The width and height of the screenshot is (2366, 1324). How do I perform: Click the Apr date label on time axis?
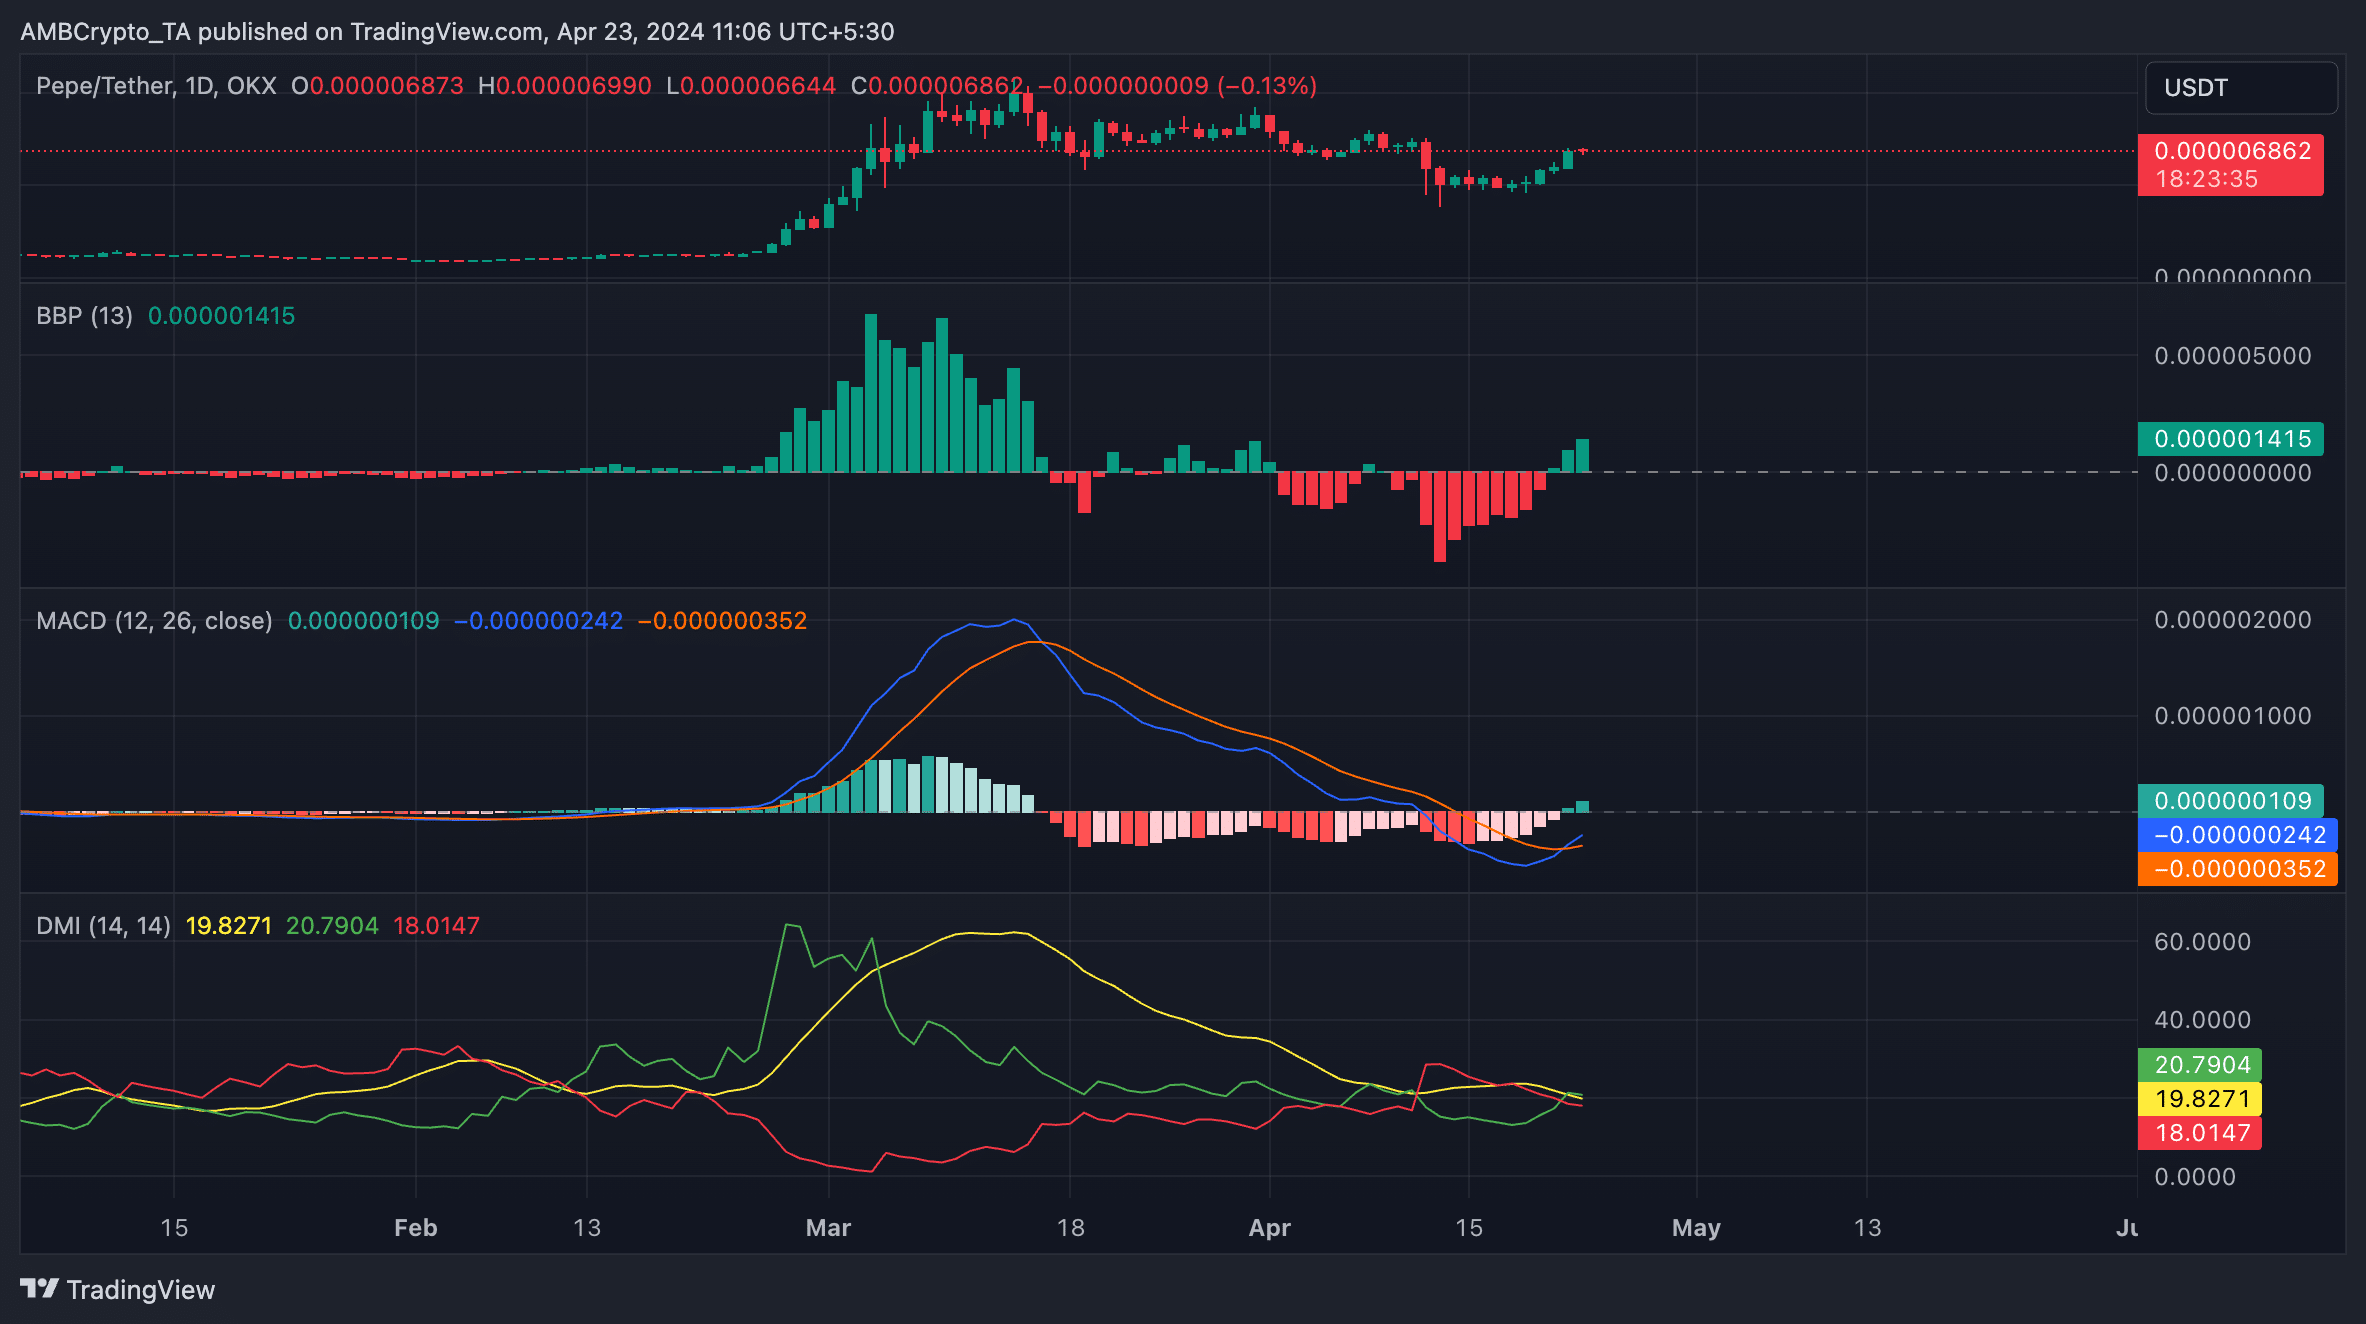coord(1270,1228)
